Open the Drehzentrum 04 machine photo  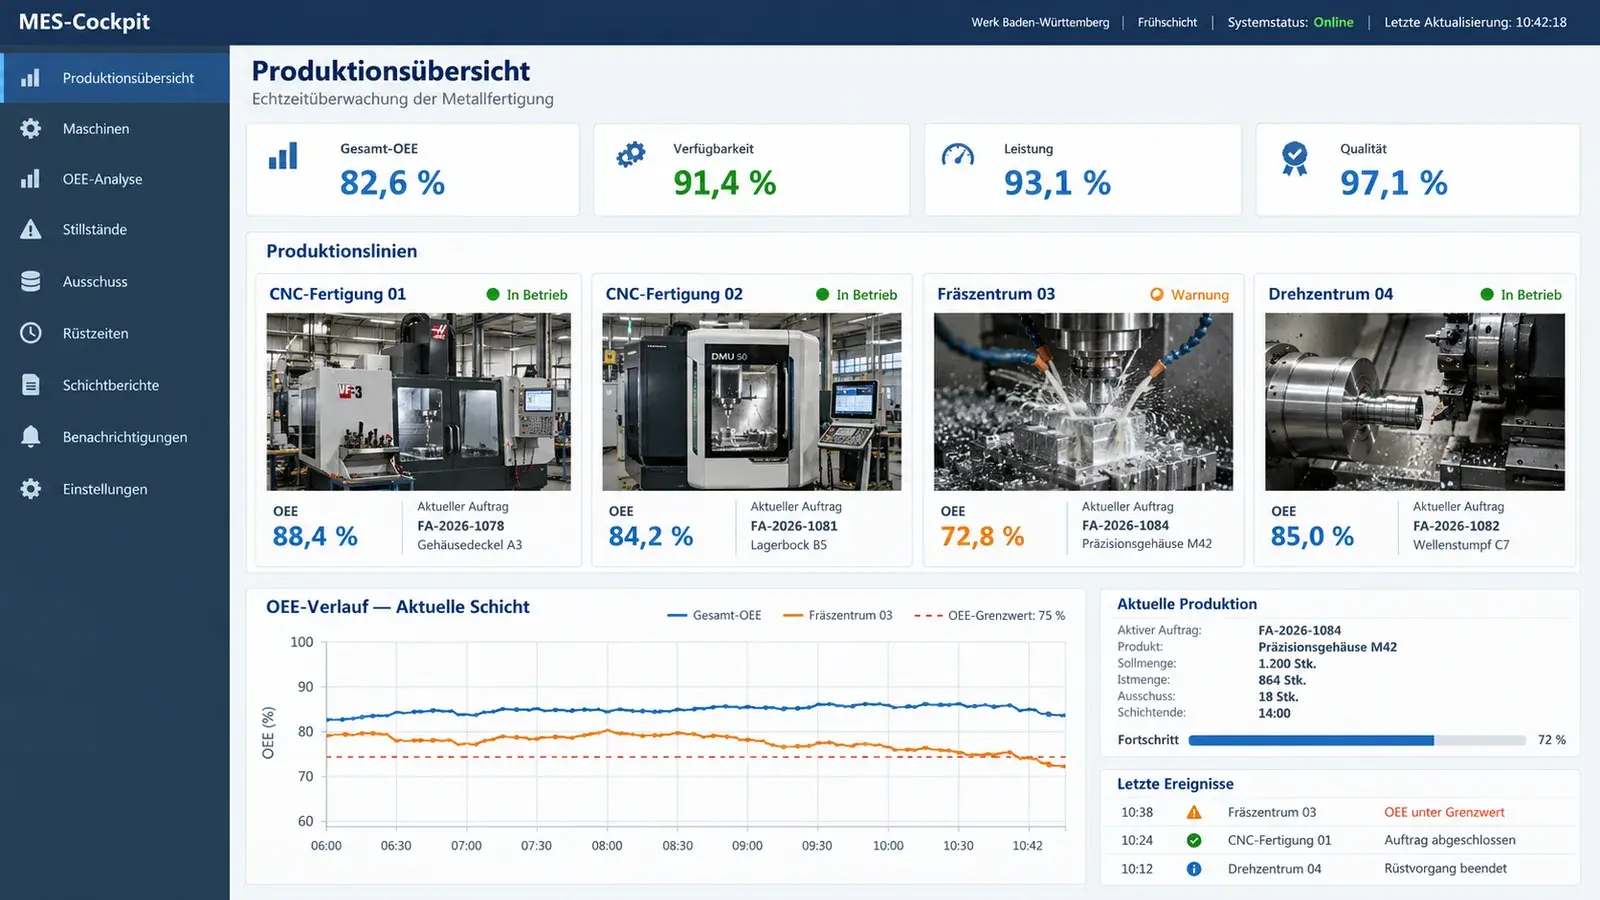tap(1415, 402)
